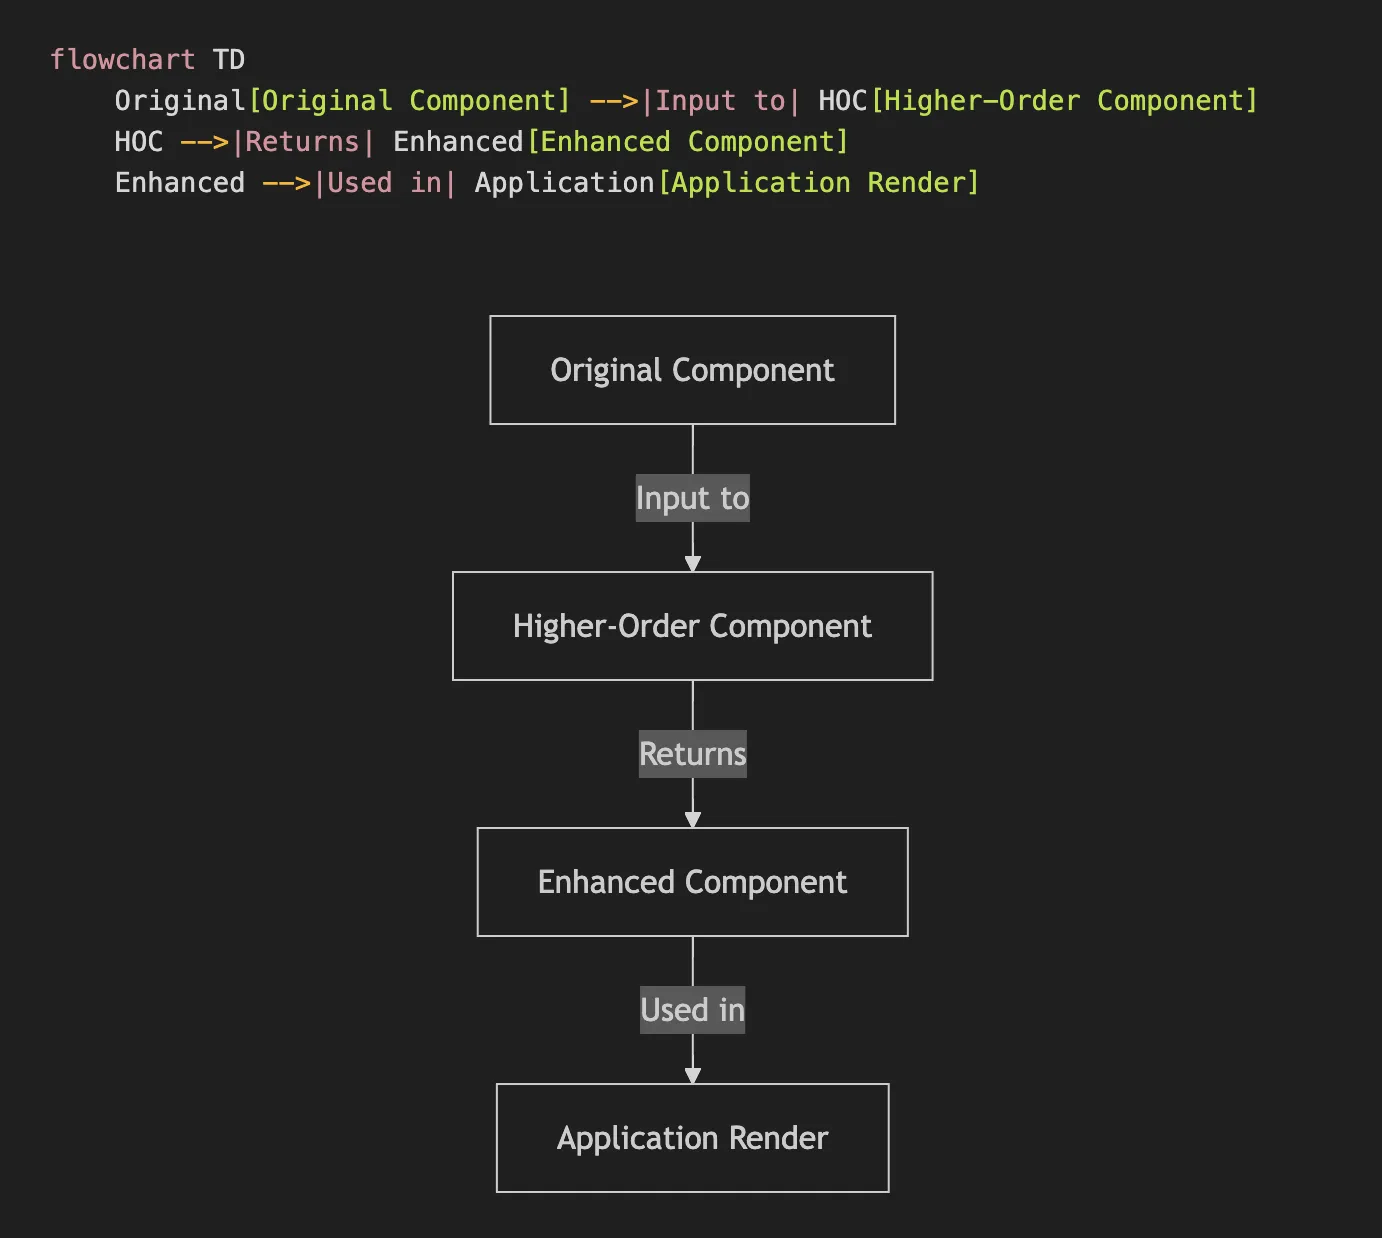
Task: Click the 'Returns' edge label
Action: (x=692, y=754)
